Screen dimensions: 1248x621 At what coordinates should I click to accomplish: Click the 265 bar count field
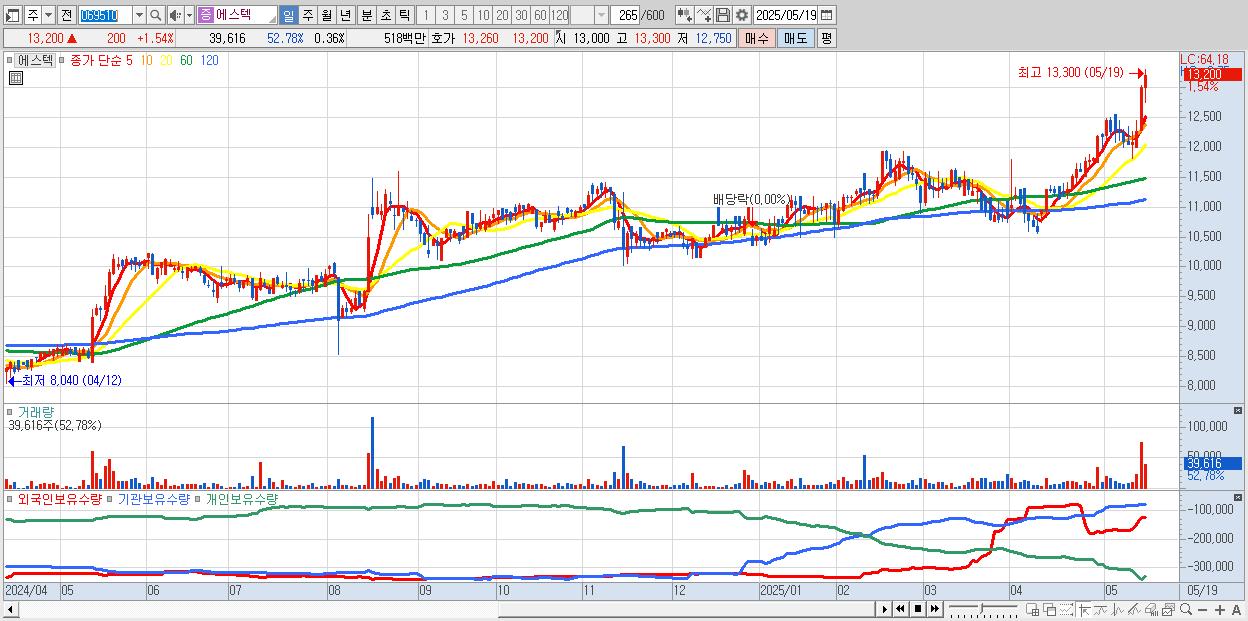625,15
